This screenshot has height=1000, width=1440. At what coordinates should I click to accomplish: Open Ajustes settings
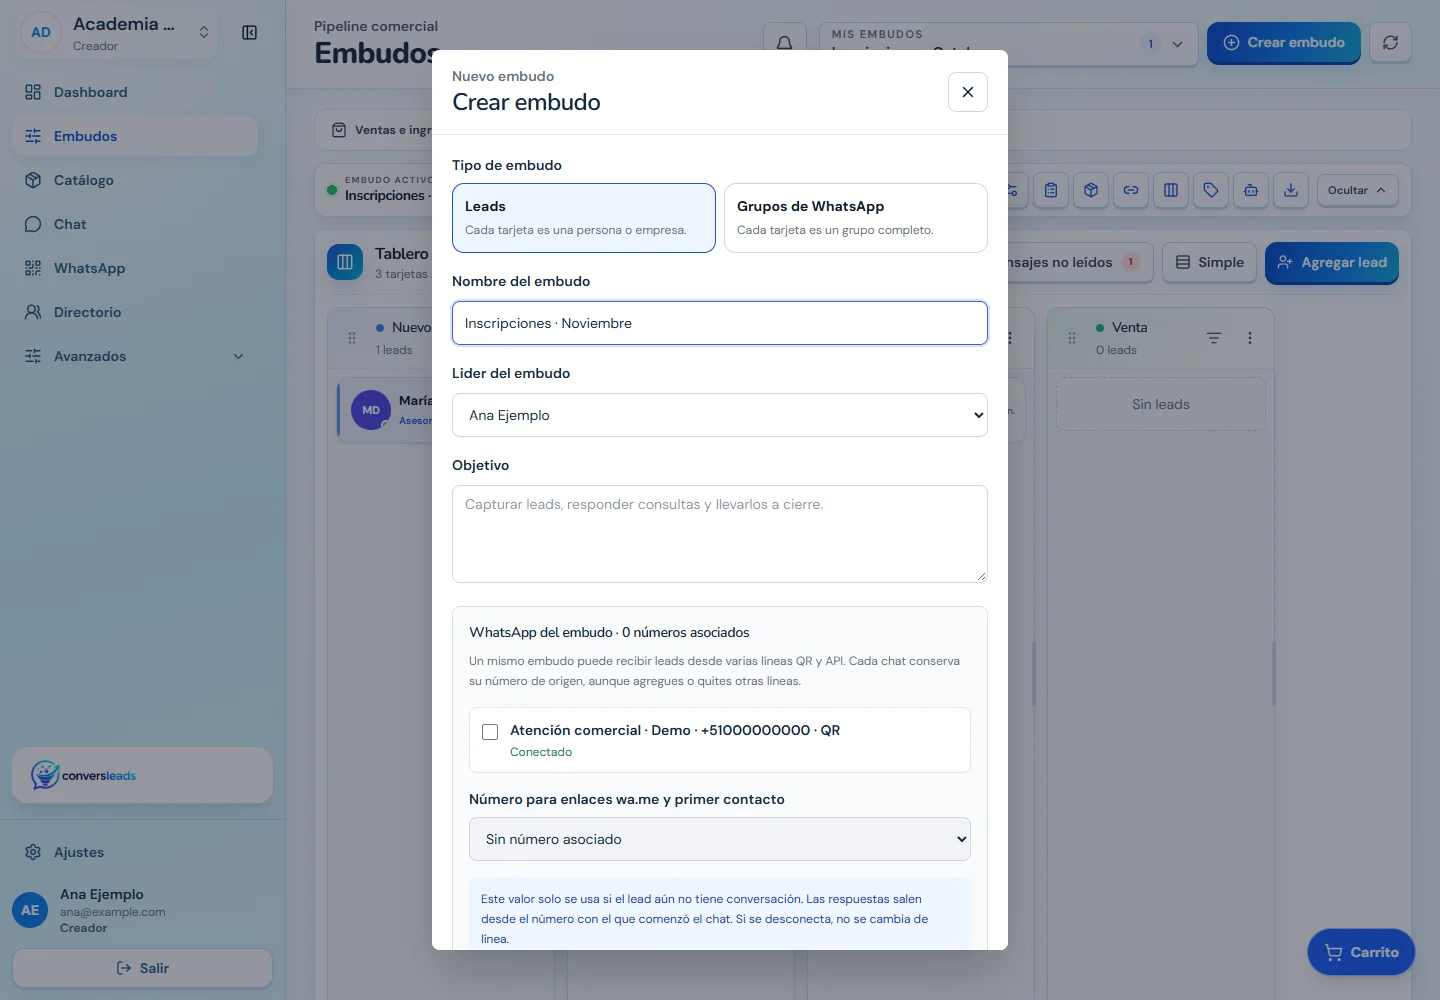coord(135,852)
